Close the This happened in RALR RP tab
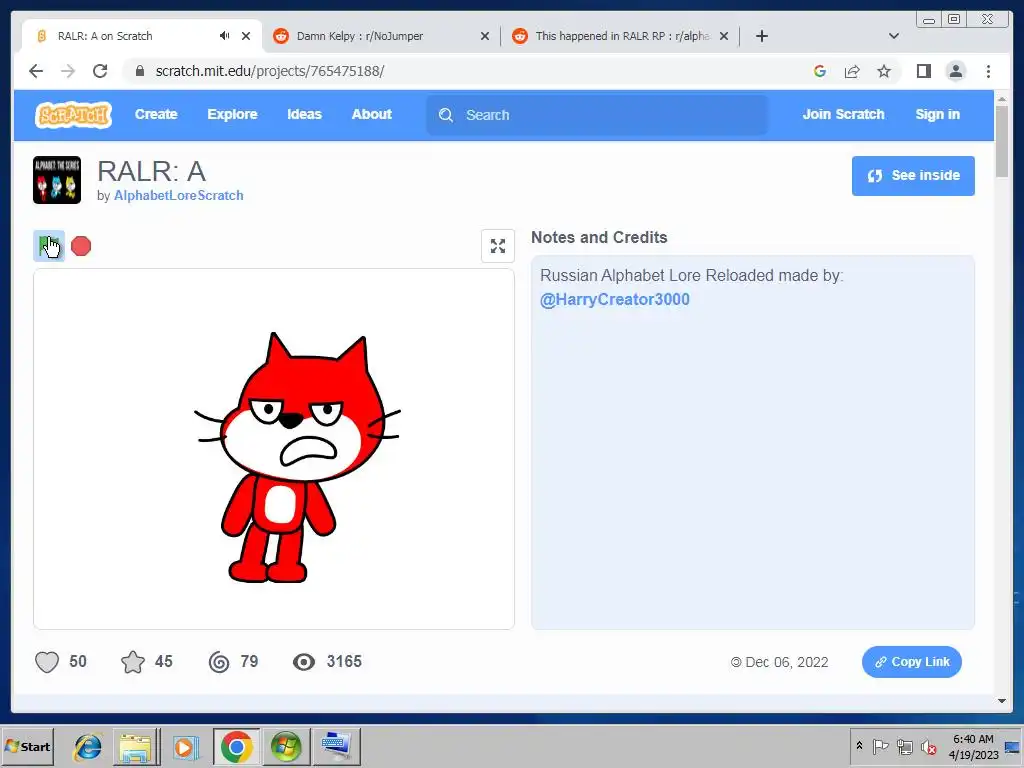The image size is (1024, 768). 724,36
